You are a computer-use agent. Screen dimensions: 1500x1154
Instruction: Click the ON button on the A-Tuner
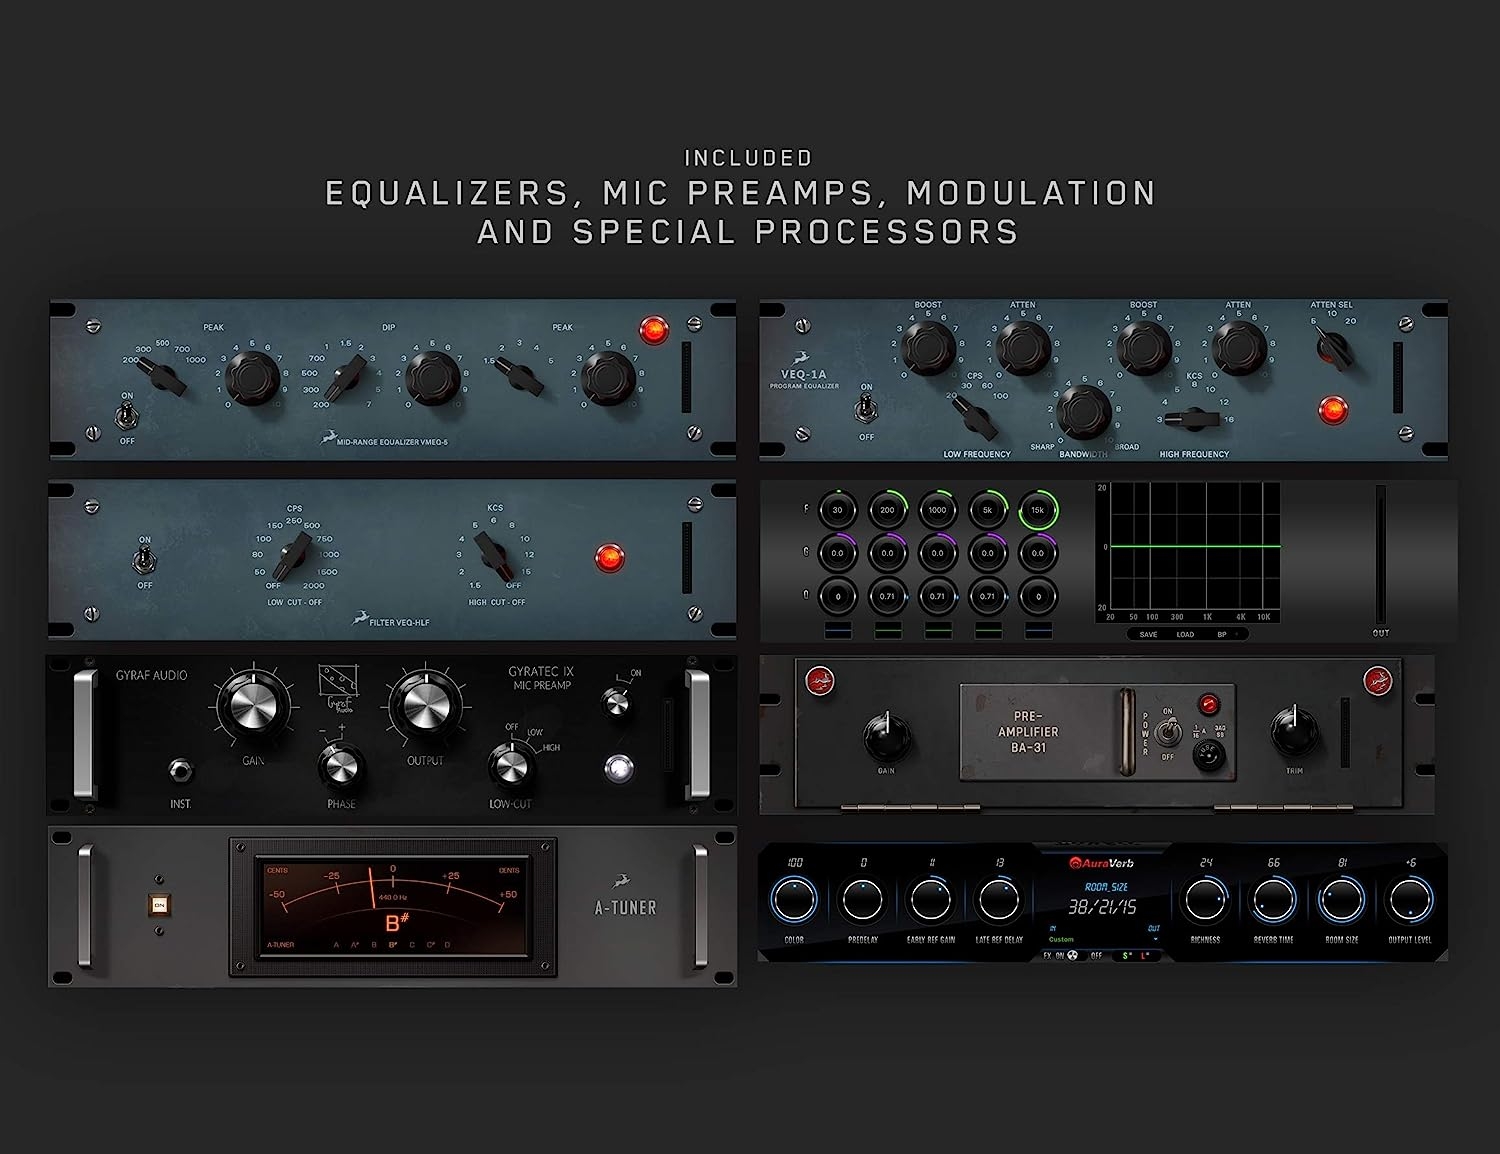pyautogui.click(x=158, y=905)
